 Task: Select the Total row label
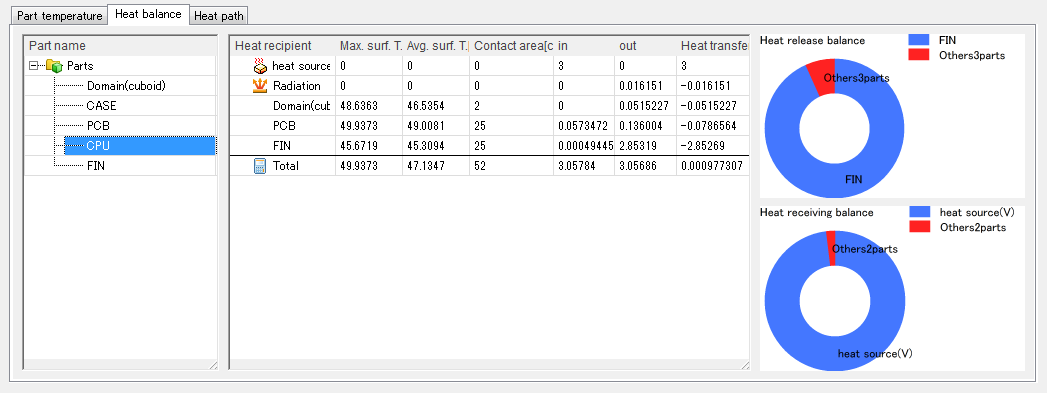286,166
